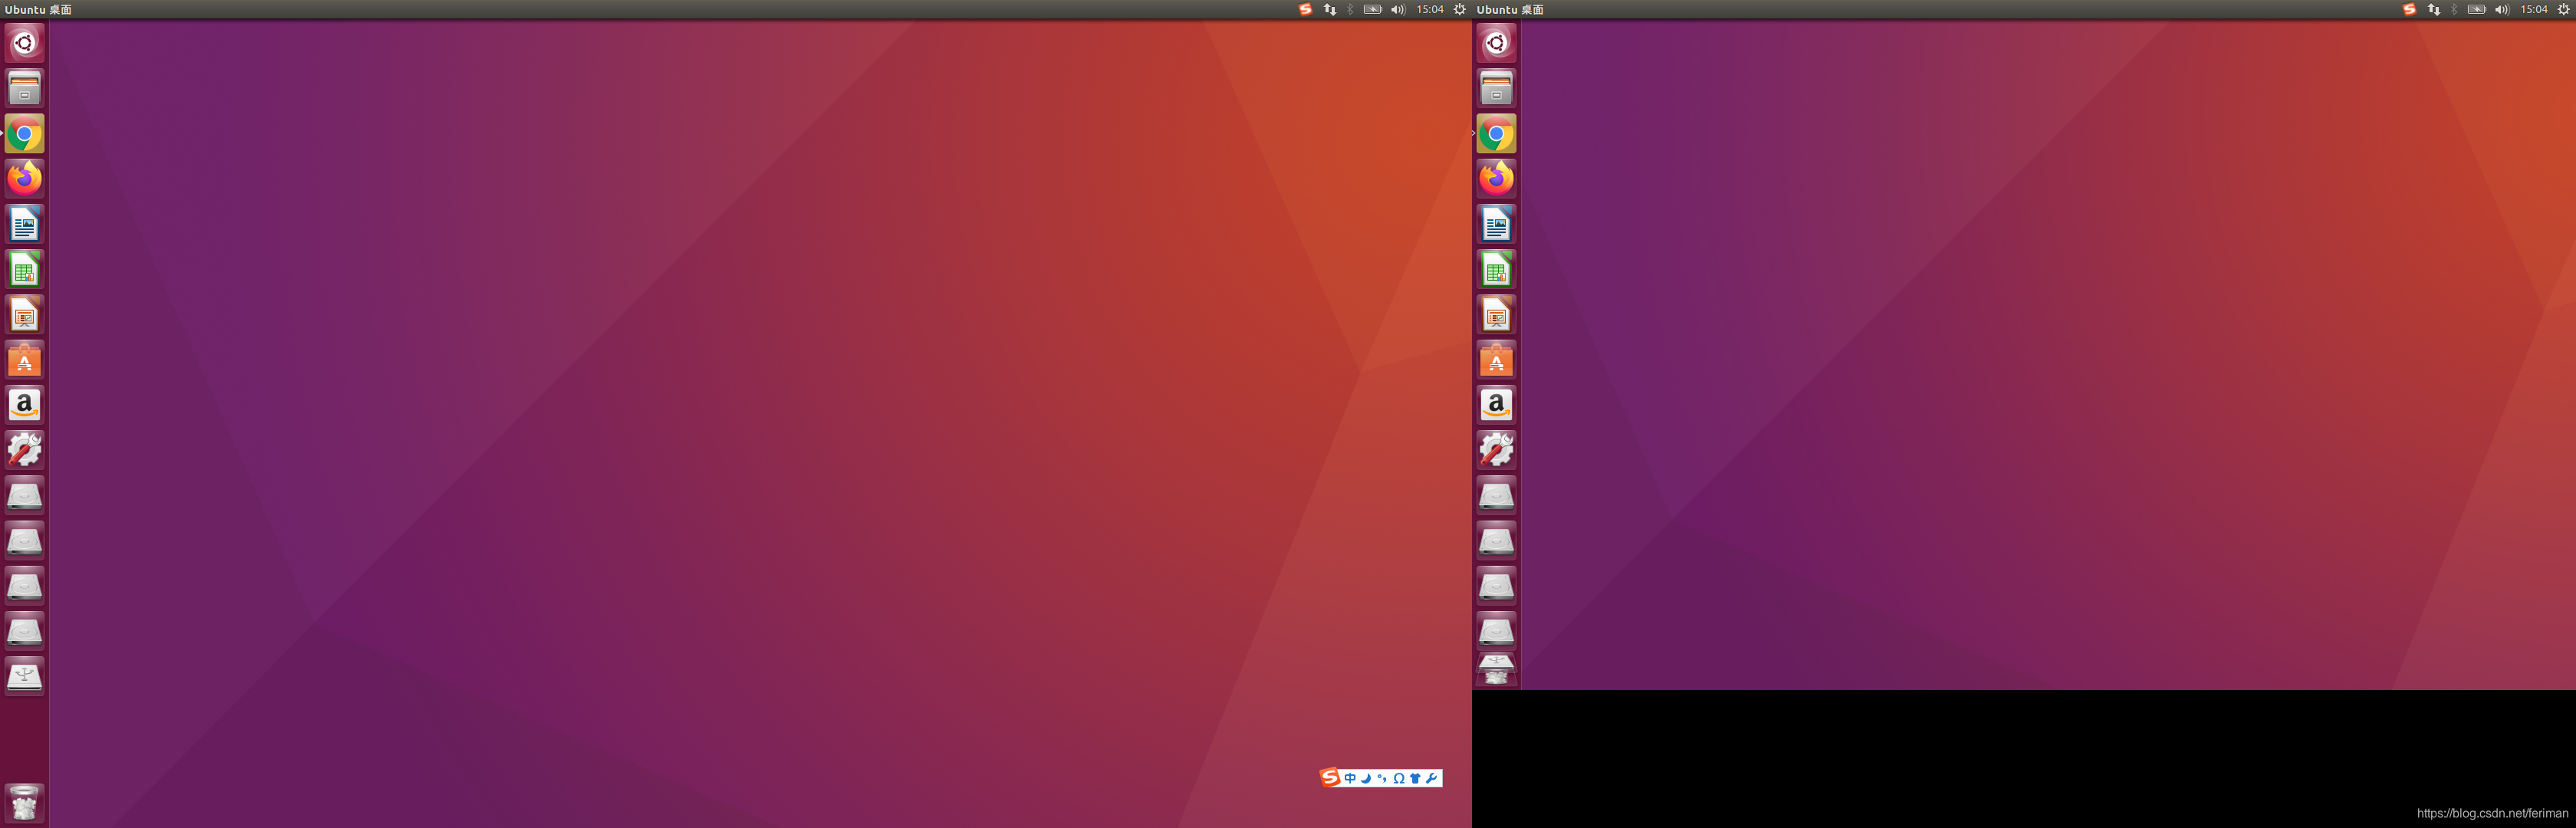Viewport: 2576px width, 828px height.
Task: Click "Ubuntu 桌面" title on left screen panel
Action: pyautogui.click(x=38, y=9)
